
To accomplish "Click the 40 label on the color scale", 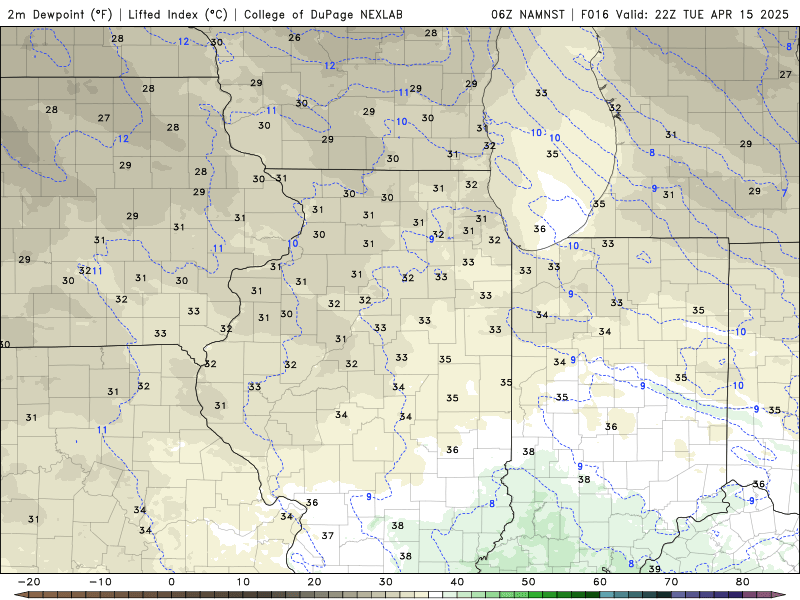I will tap(457, 582).
